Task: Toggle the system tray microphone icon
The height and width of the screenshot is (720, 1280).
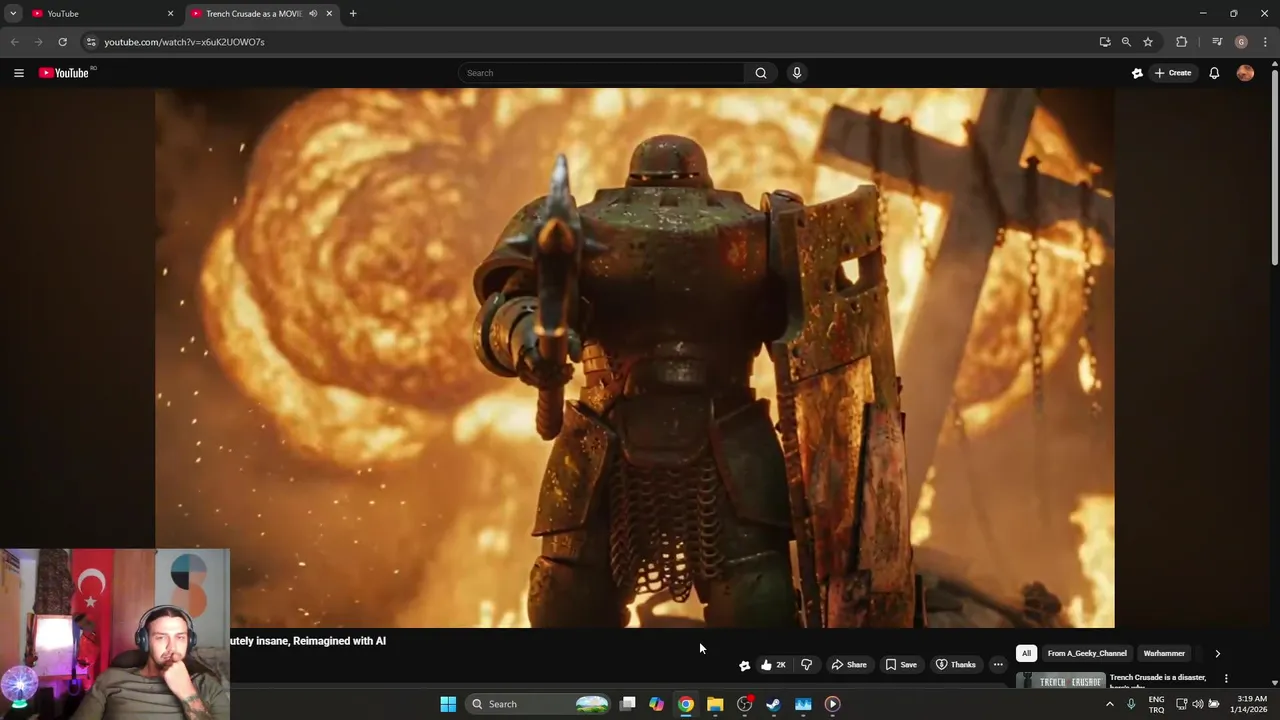Action: pyautogui.click(x=1131, y=704)
